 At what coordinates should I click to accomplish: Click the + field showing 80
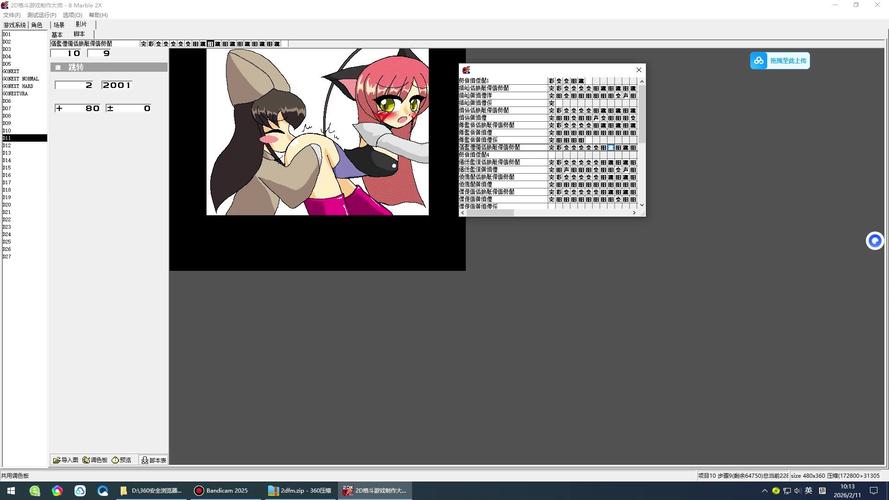point(78,108)
